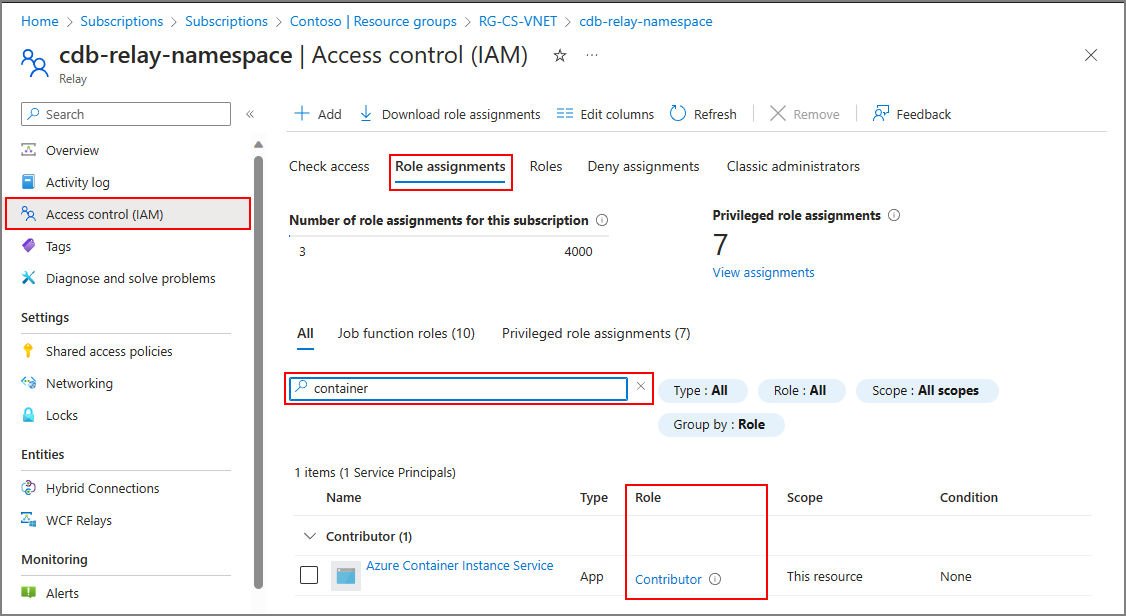Image resolution: width=1126 pixels, height=616 pixels.
Task: Select the Tags icon in sidebar
Action: pos(27,245)
